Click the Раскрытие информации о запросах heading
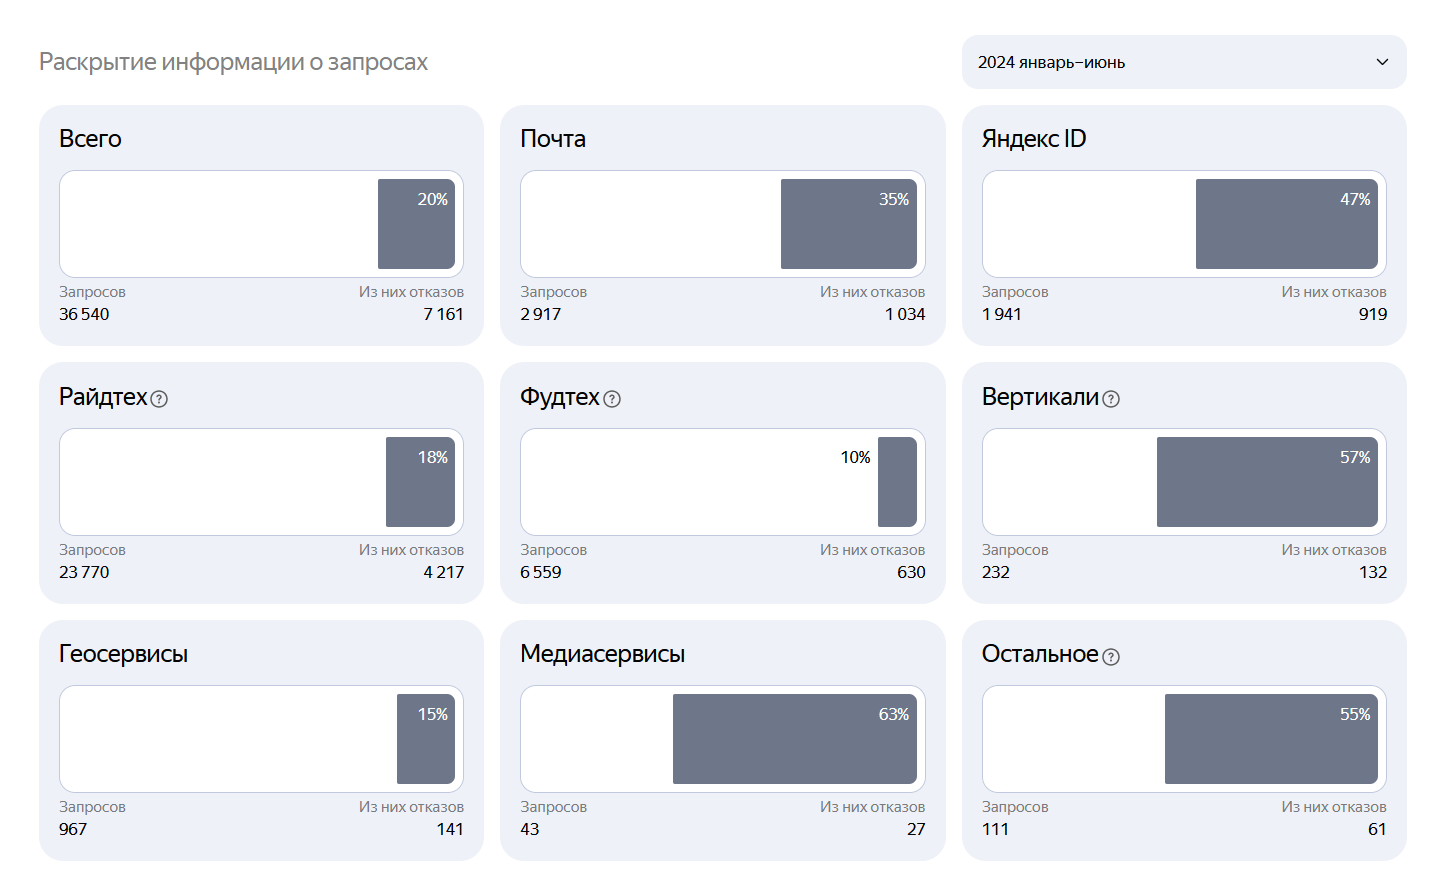The width and height of the screenshot is (1443, 889). [x=233, y=62]
